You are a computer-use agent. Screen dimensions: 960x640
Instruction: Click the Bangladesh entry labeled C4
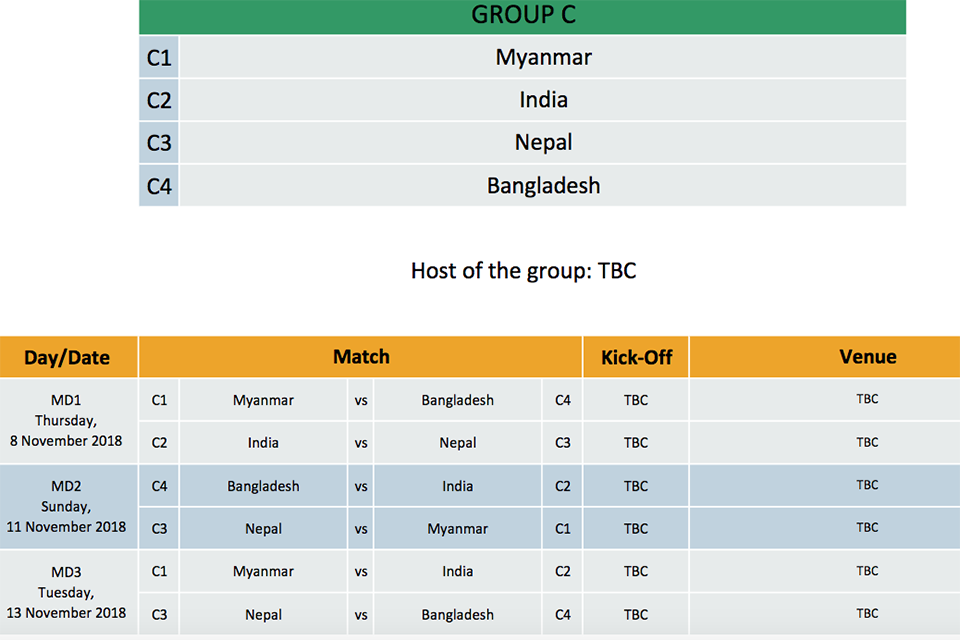pyautogui.click(x=522, y=186)
